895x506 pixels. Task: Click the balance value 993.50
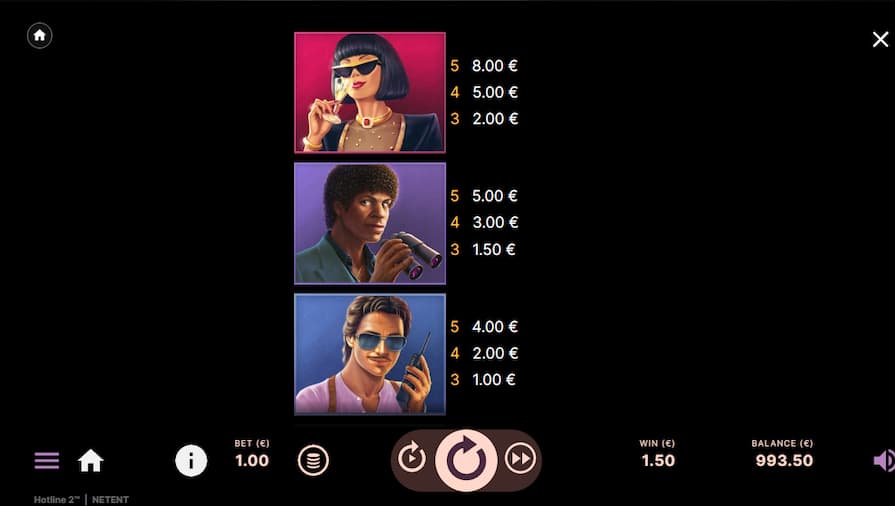784,460
